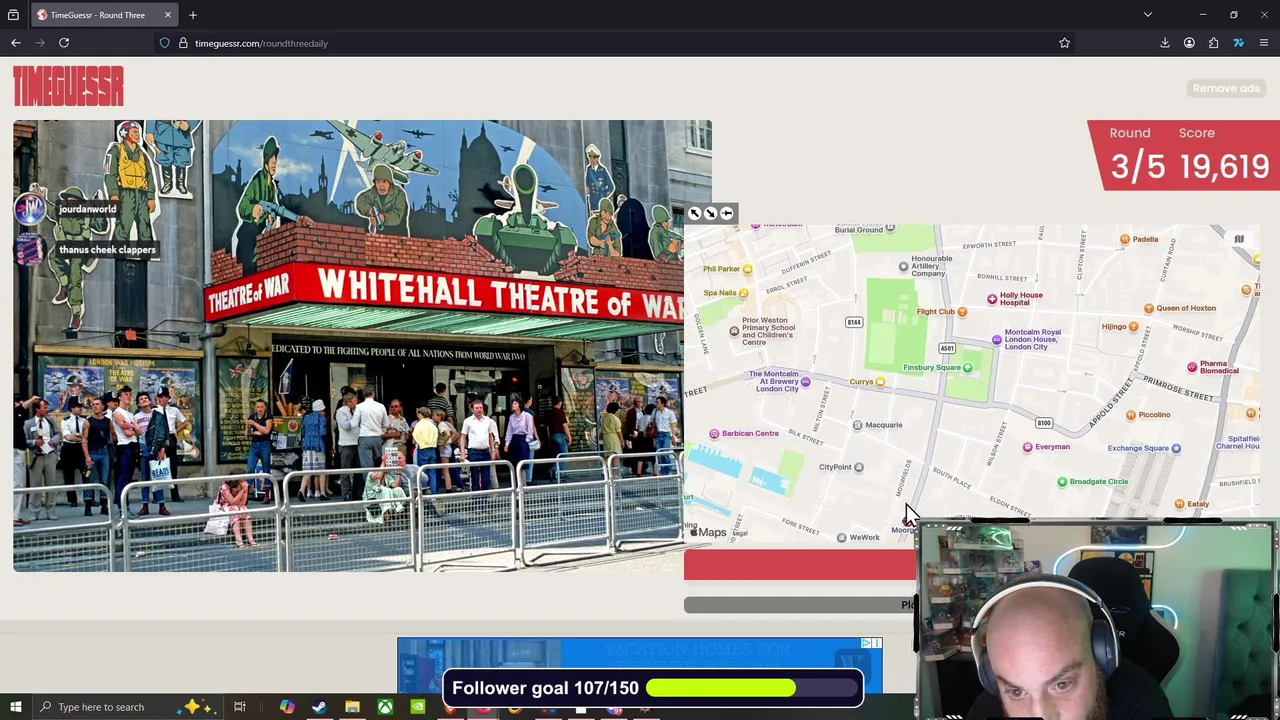Open Xbox app from taskbar
This screenshot has width=1280, height=720.
tap(385, 707)
